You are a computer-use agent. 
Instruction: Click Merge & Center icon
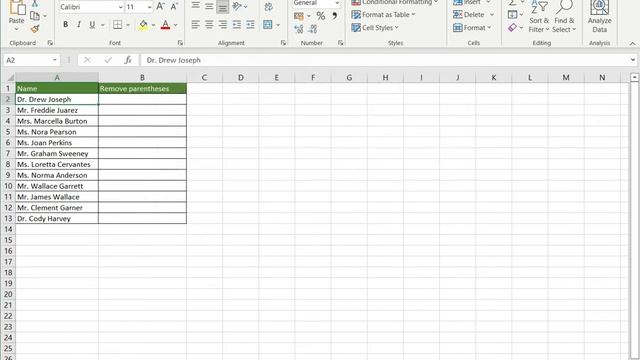coord(268,25)
